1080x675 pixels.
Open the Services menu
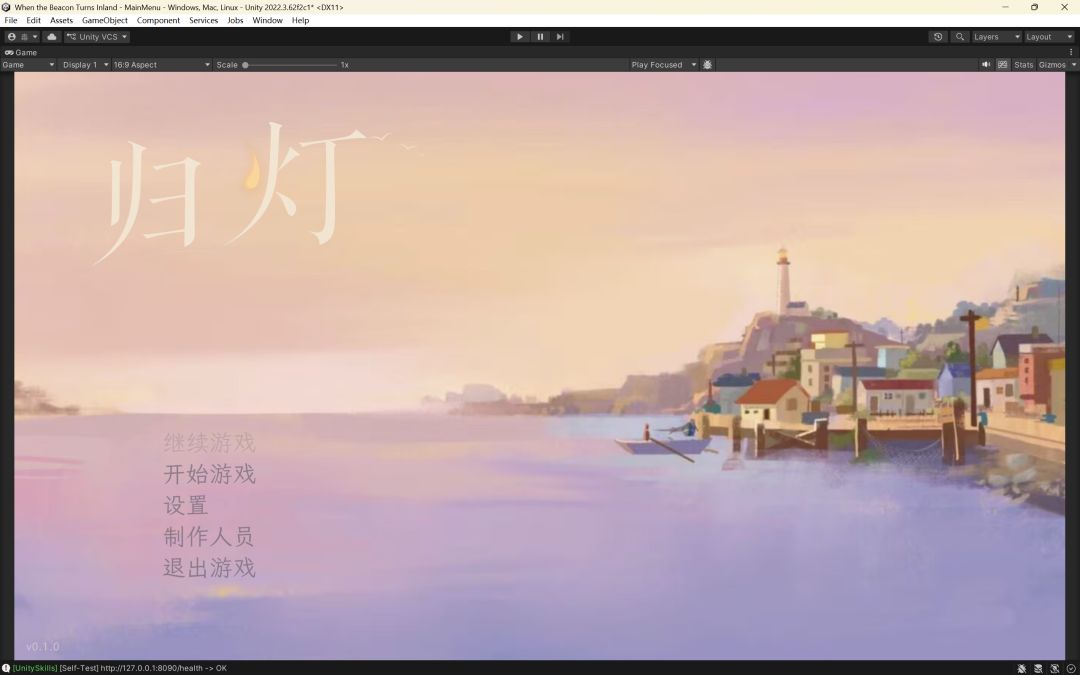(x=204, y=21)
